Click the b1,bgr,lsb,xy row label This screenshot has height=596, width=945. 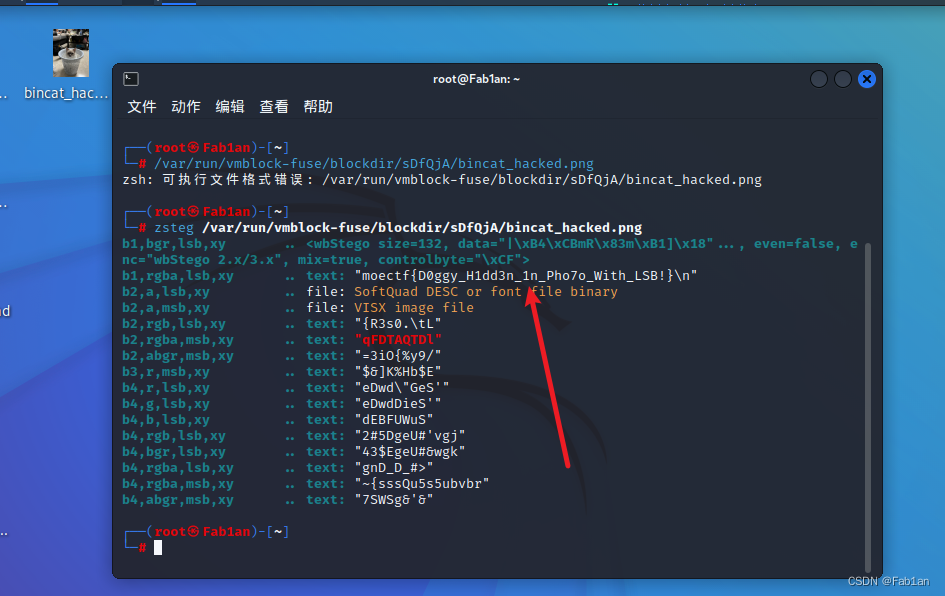coord(174,244)
